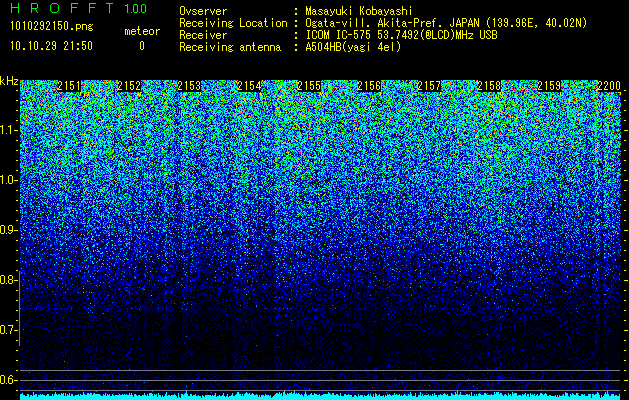Select the version number 1.0.0
This screenshot has width=629, height=400.
click(136, 8)
